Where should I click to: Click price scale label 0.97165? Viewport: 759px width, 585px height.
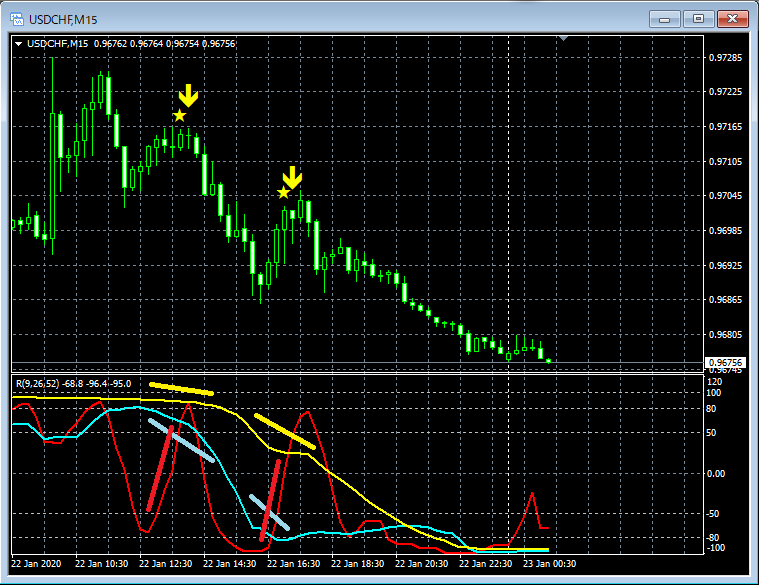tap(725, 127)
